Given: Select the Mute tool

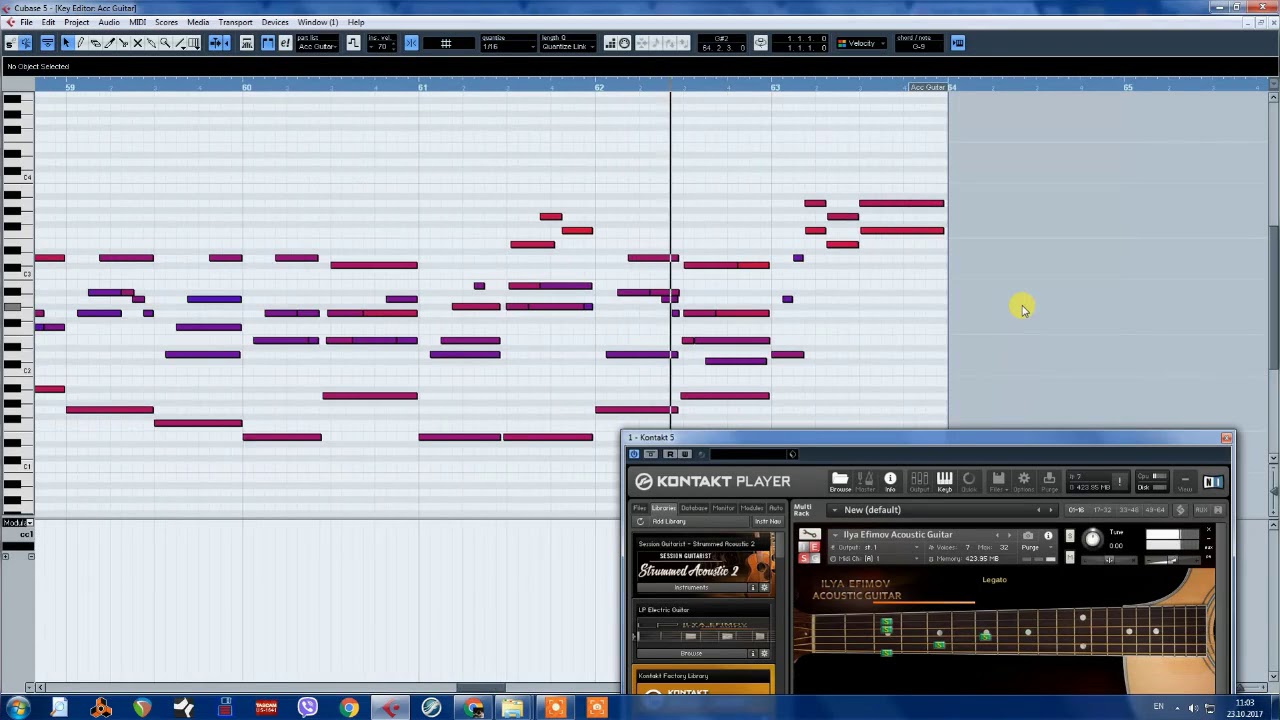Looking at the screenshot, I should 138,43.
